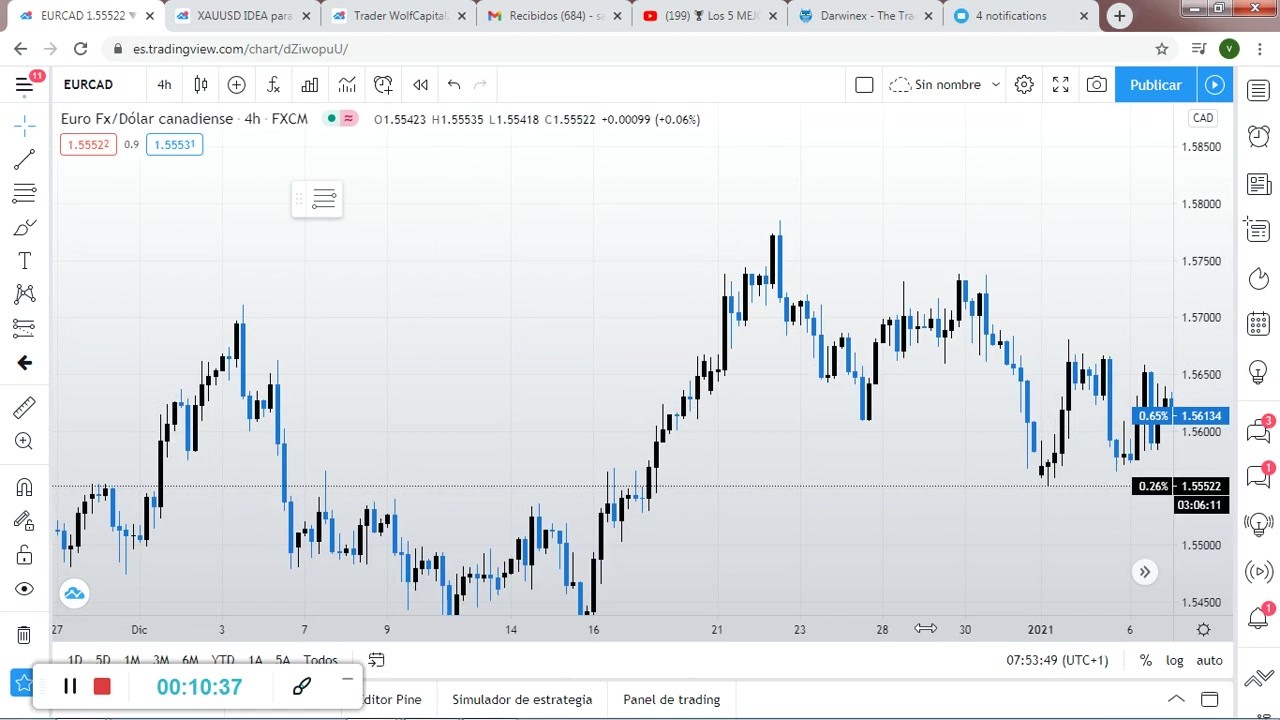Viewport: 1280px width, 720px height.
Task: Switch to Panel de trading tab
Action: pyautogui.click(x=671, y=699)
